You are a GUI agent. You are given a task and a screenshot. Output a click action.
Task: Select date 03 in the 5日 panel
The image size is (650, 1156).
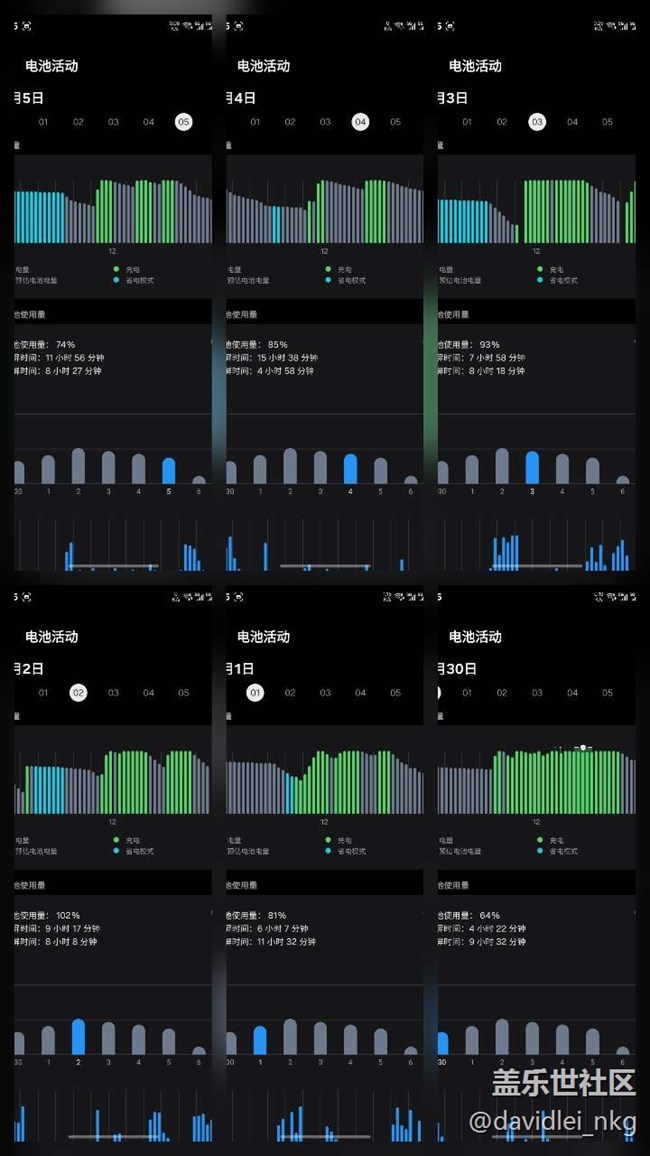pos(113,122)
